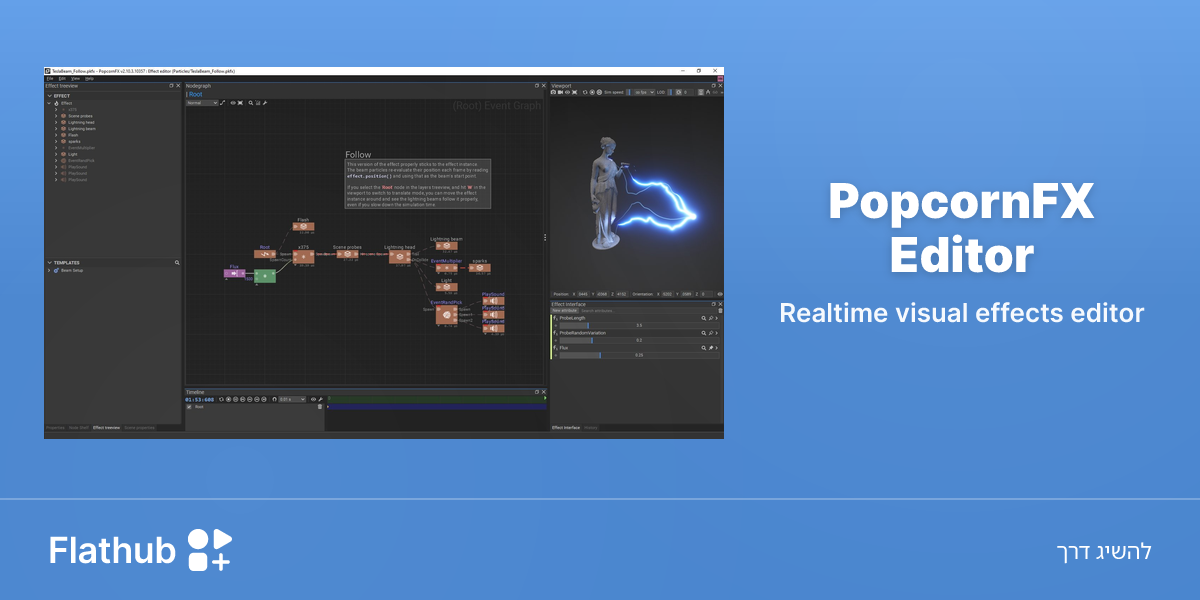Image resolution: width=1200 pixels, height=600 pixels.
Task: Switch to the Scene properties tab
Action: click(x=139, y=428)
